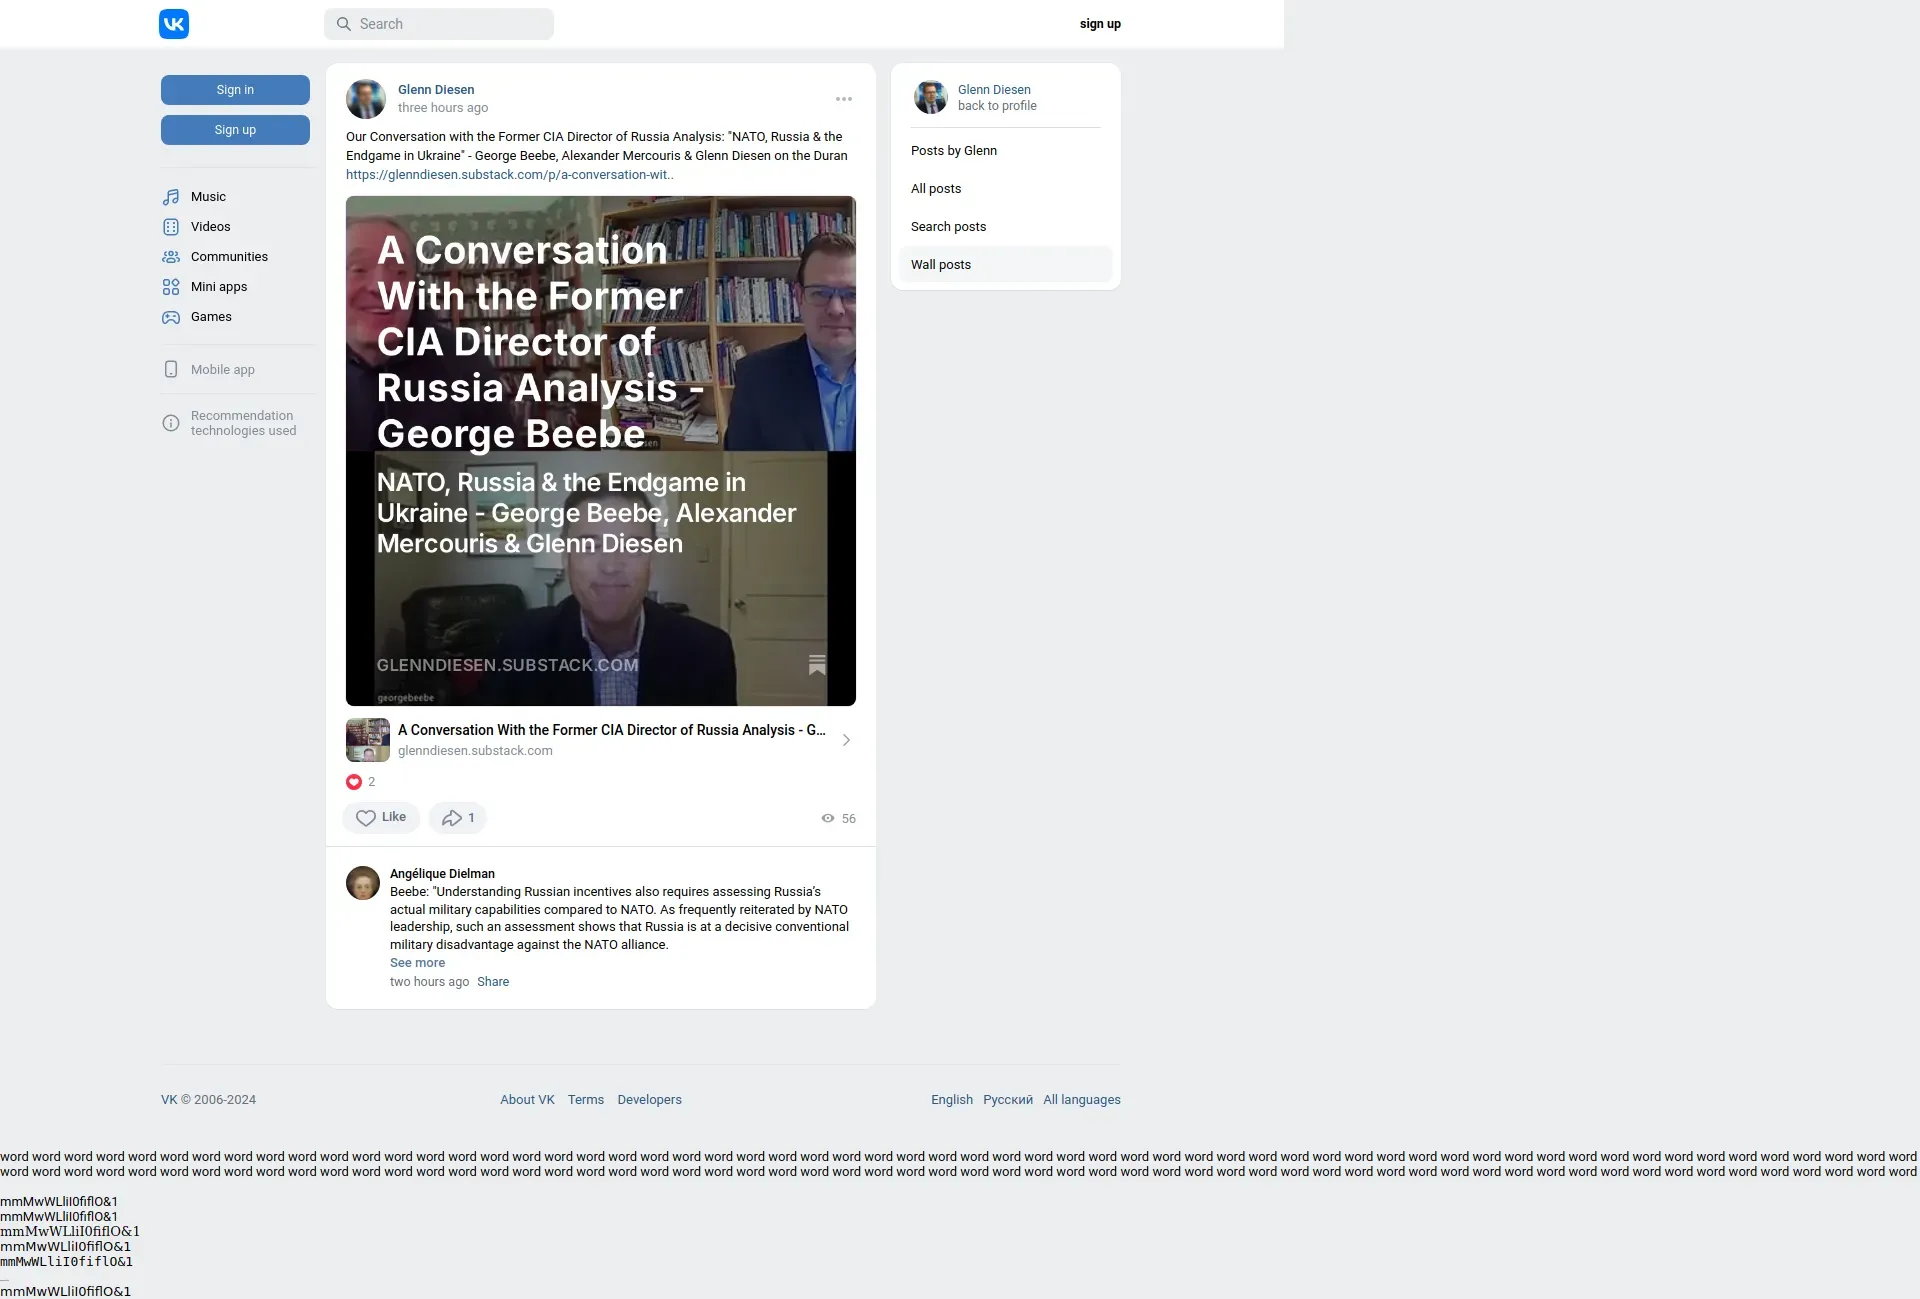Screen dimensions: 1920x1299
Task: Click the VK logo icon
Action: click(174, 24)
